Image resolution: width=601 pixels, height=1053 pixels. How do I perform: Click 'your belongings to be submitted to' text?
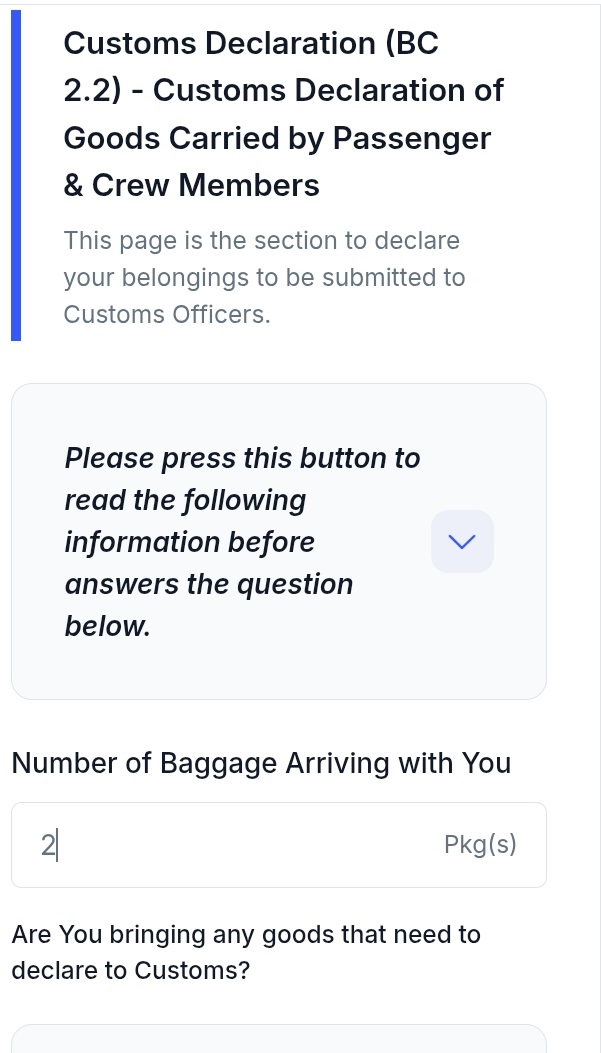[x=264, y=277]
